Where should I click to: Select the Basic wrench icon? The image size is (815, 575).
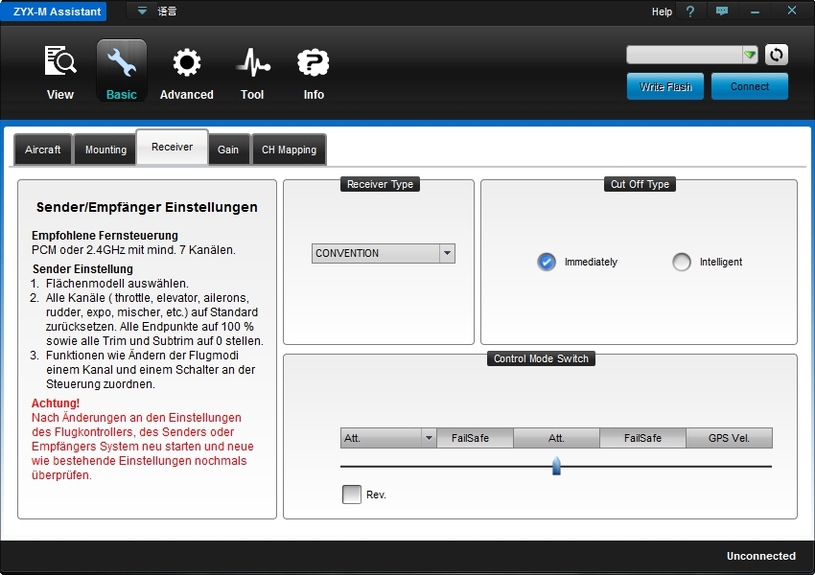121,64
